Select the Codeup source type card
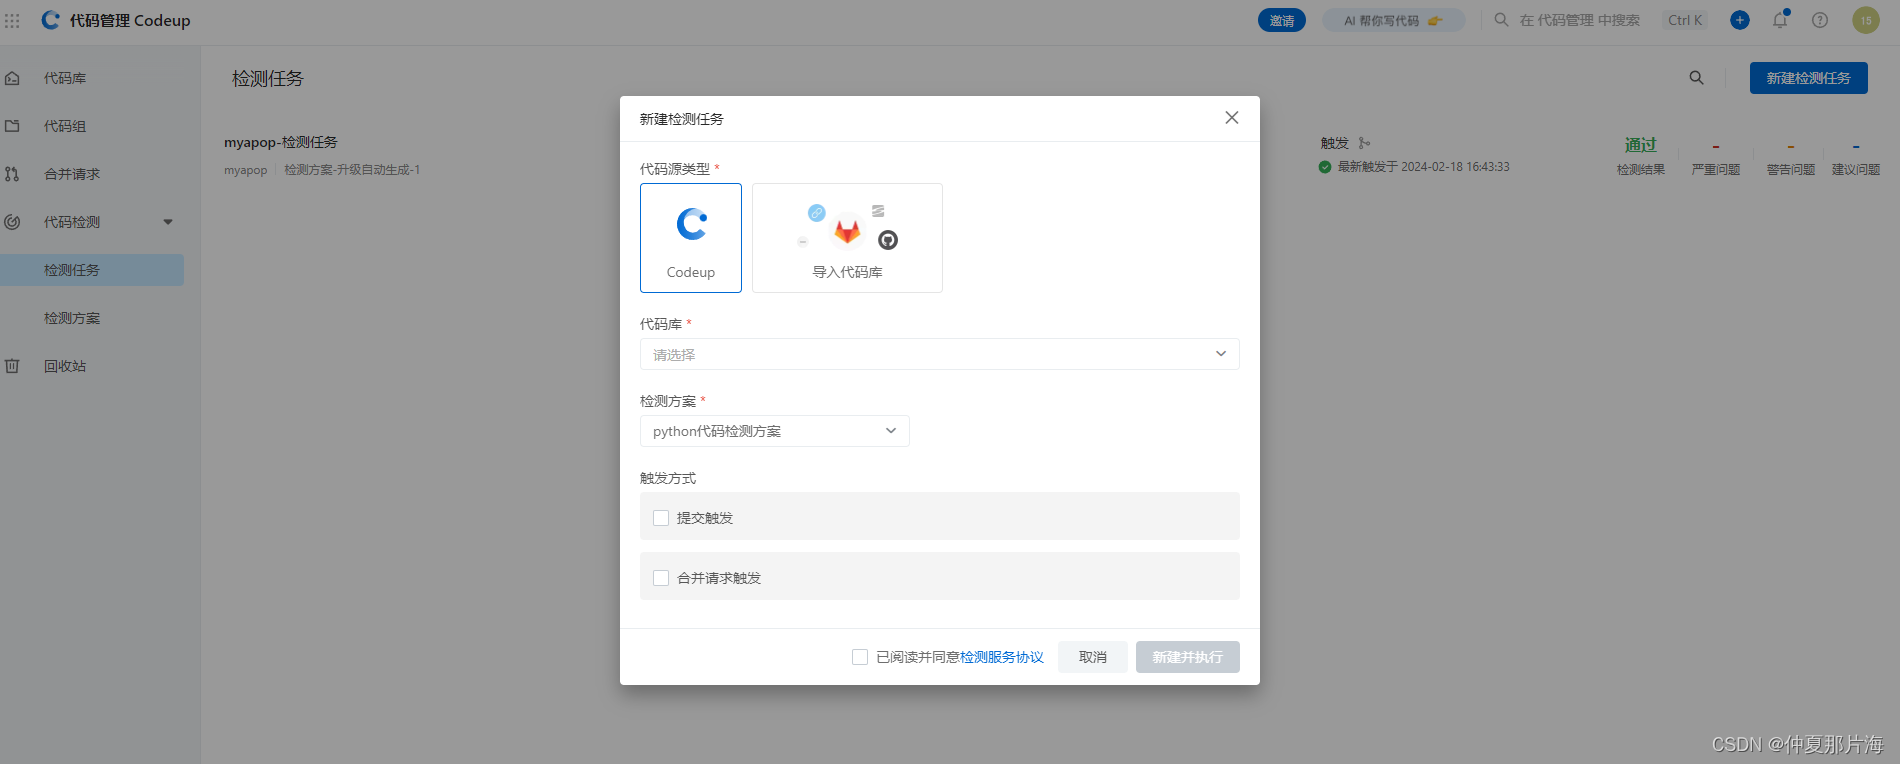 click(x=691, y=238)
